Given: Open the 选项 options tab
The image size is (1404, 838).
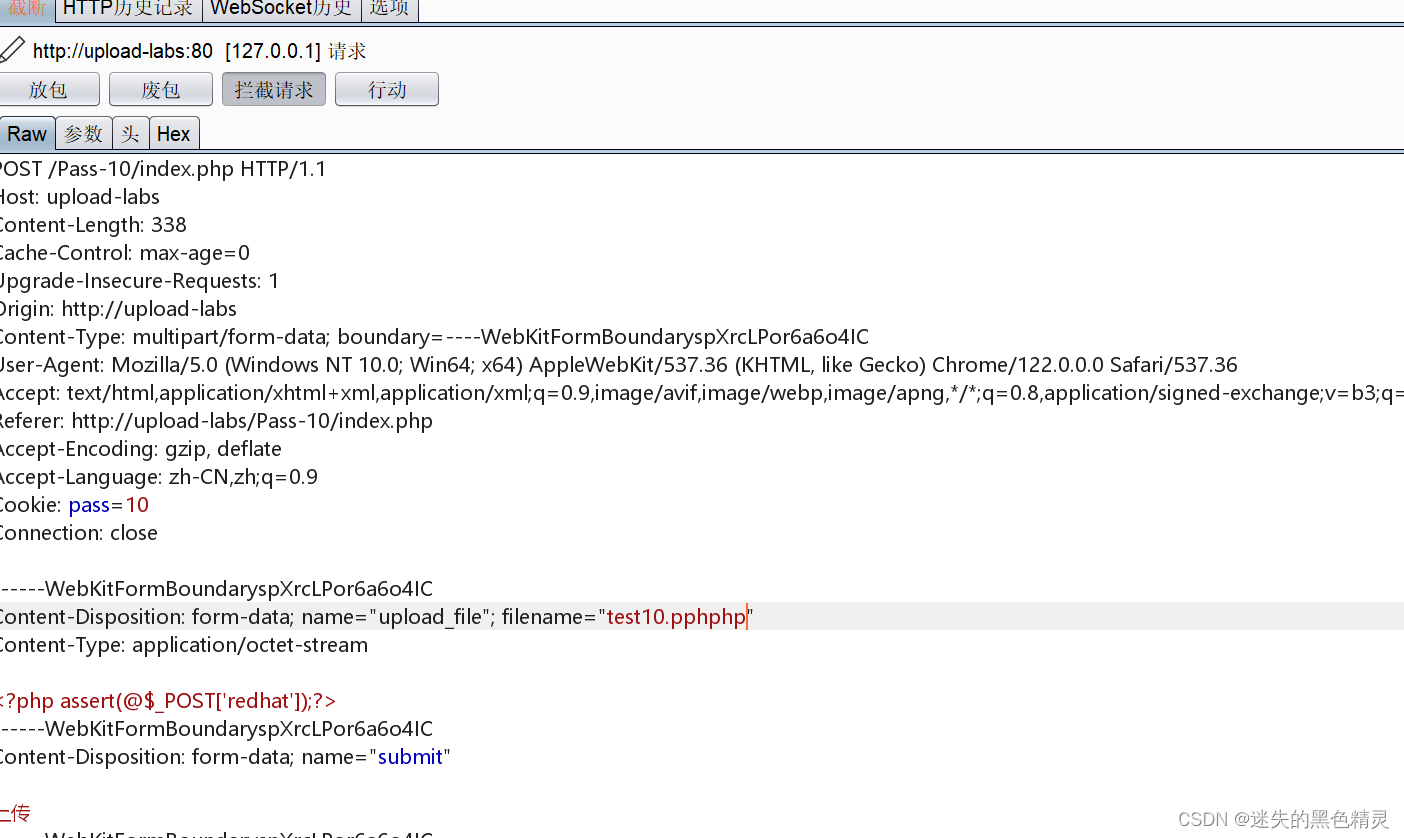Looking at the screenshot, I should [x=389, y=9].
